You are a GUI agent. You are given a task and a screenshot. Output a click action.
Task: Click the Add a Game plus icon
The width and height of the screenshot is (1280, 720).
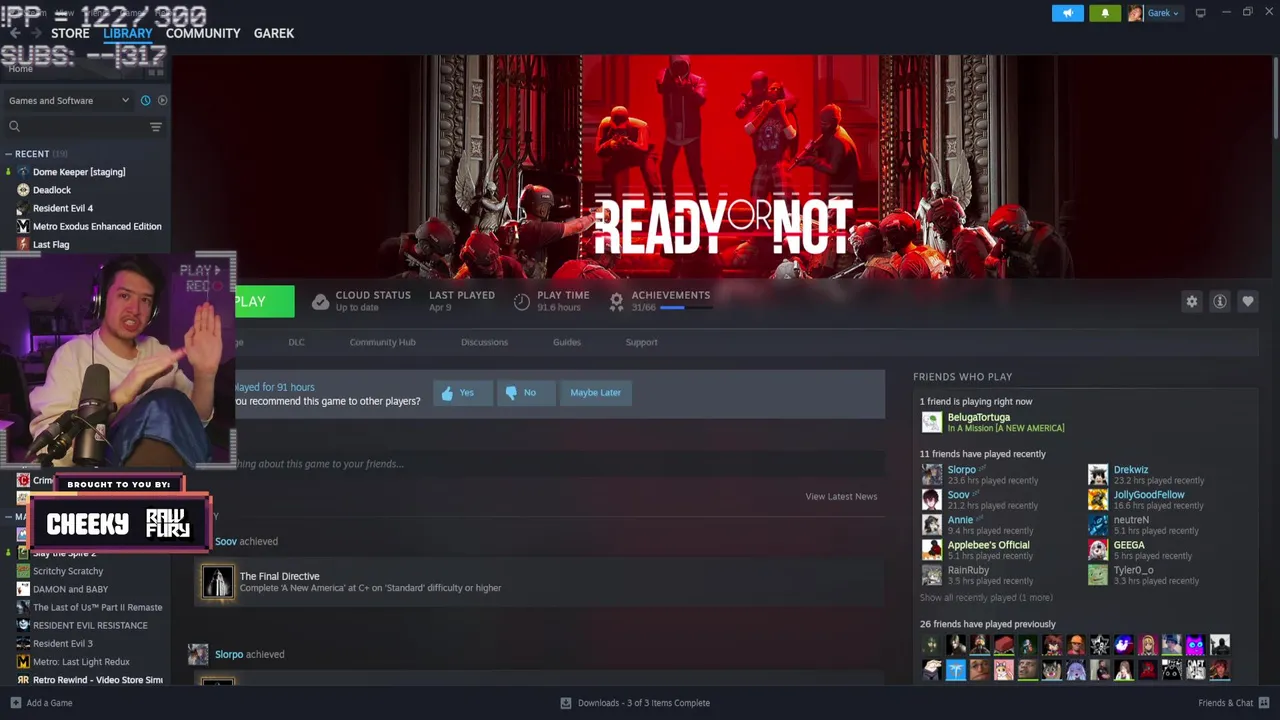pos(15,703)
